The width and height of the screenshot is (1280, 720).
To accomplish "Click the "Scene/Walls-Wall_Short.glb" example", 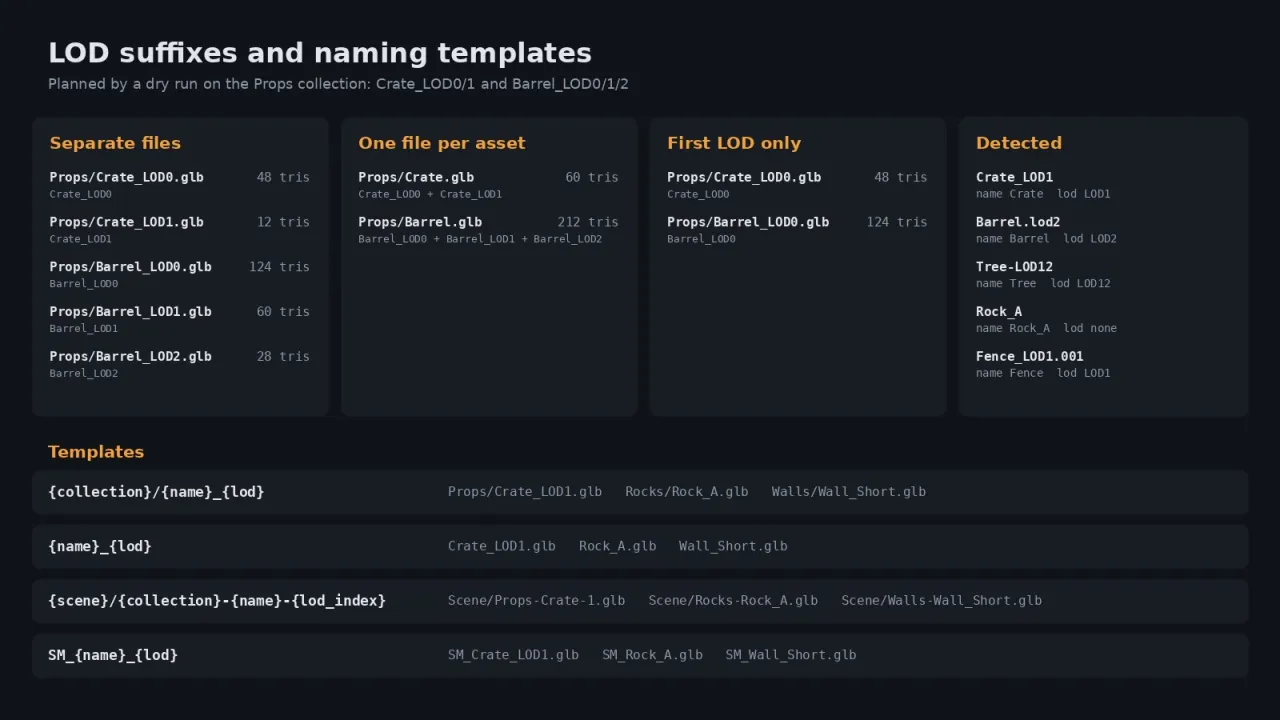I will tap(942, 601).
